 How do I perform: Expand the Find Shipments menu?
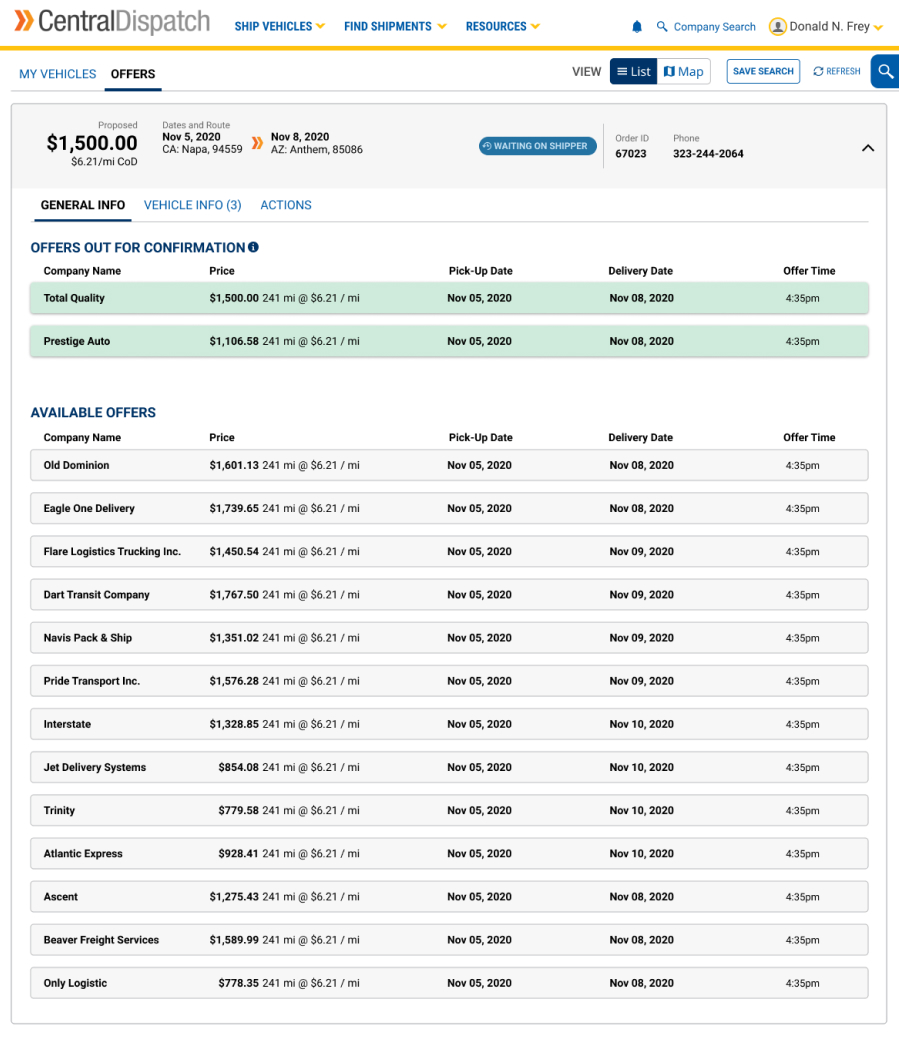[x=394, y=27]
